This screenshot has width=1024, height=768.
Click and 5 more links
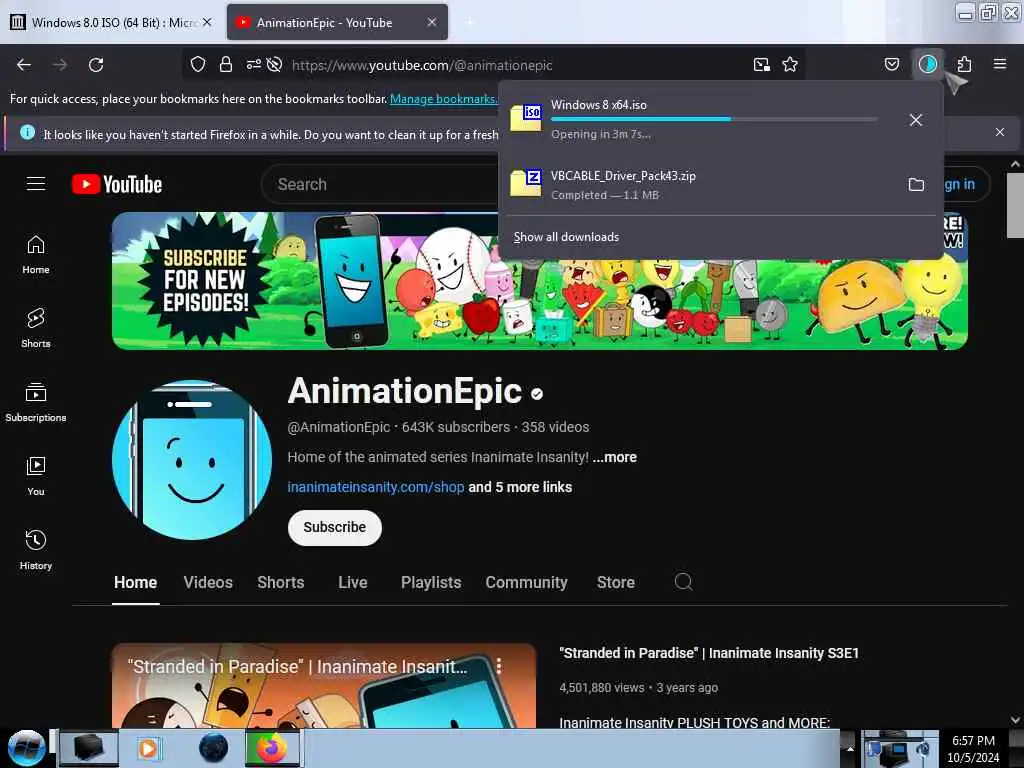pyautogui.click(x=520, y=487)
